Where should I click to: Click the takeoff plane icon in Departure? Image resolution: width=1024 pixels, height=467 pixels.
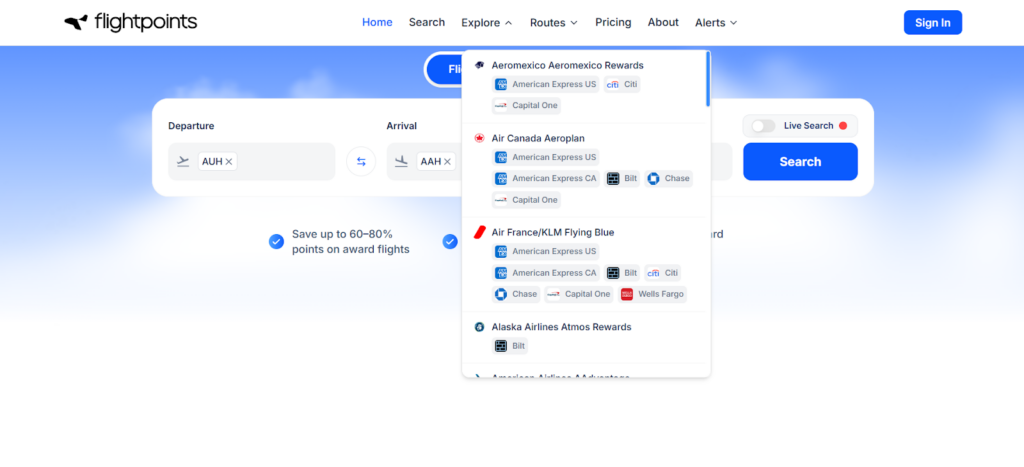(x=183, y=161)
